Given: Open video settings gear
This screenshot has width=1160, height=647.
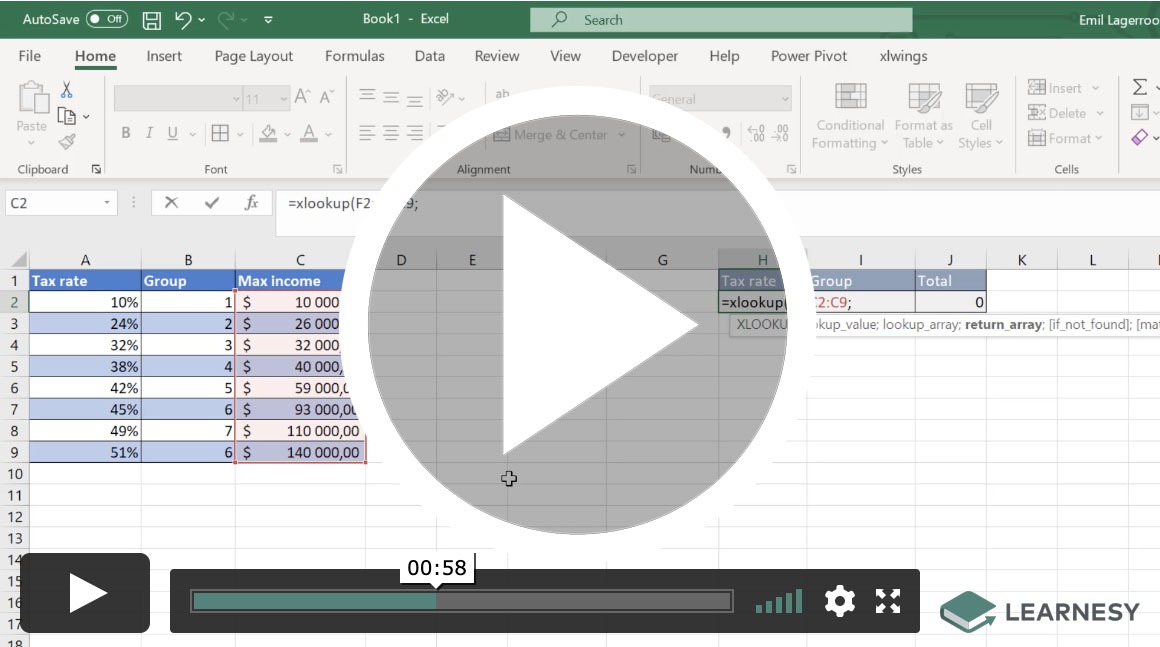Looking at the screenshot, I should click(x=839, y=601).
